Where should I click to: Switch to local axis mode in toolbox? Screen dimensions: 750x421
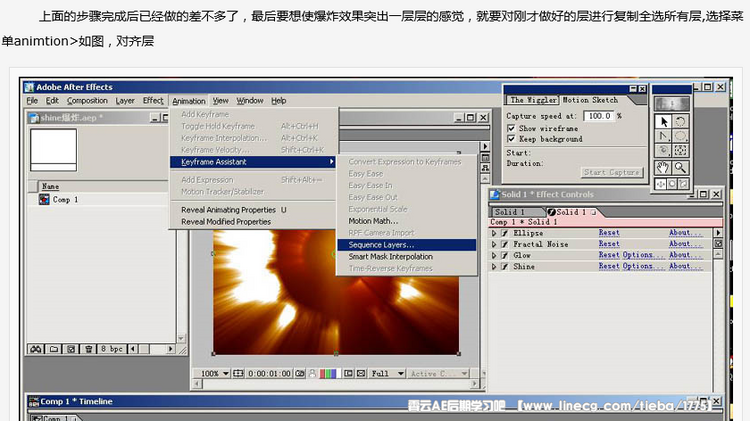pyautogui.click(x=661, y=184)
